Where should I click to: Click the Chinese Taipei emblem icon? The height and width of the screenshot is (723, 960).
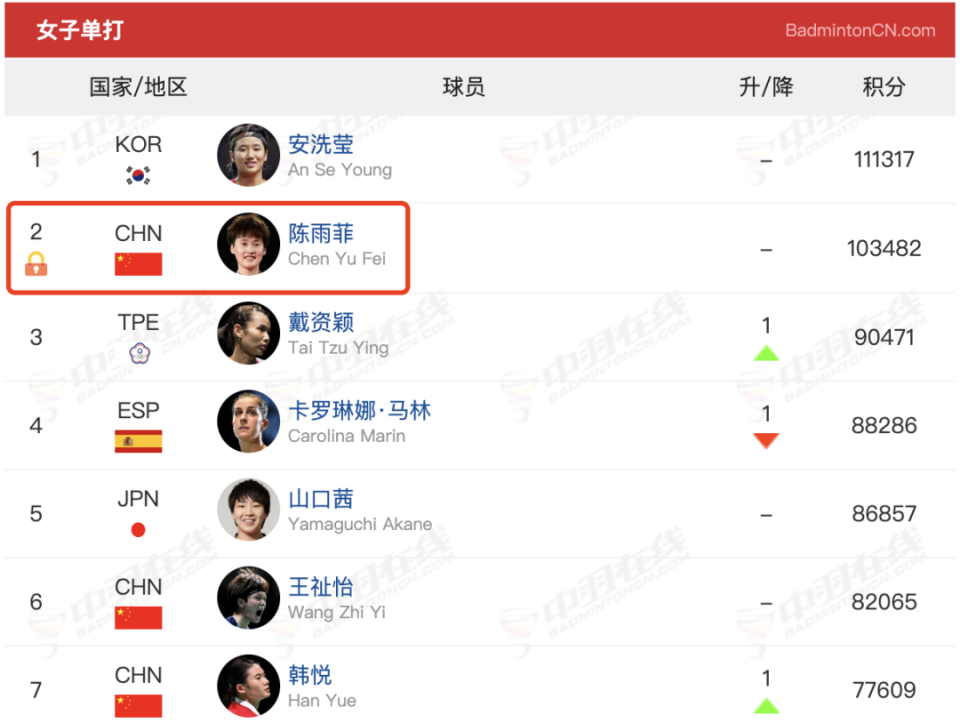[140, 353]
